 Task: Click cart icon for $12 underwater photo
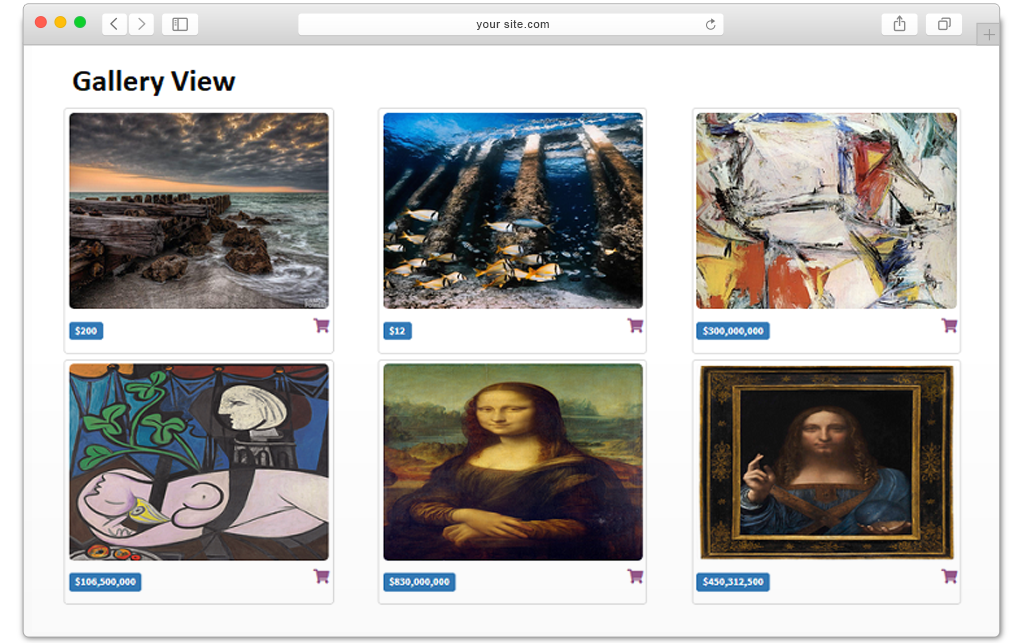635,325
